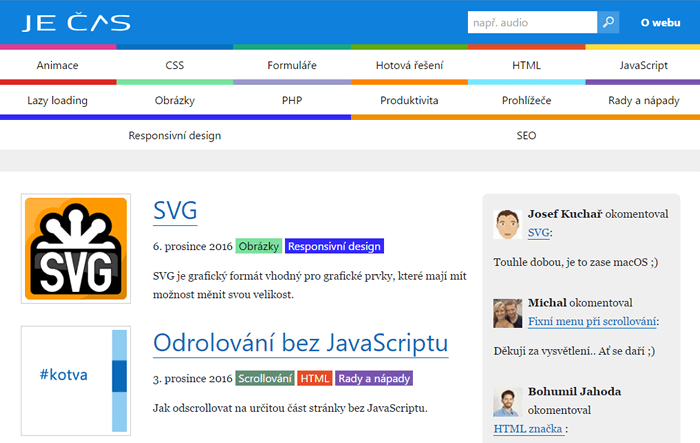Click Michal's commenter avatar

[507, 313]
